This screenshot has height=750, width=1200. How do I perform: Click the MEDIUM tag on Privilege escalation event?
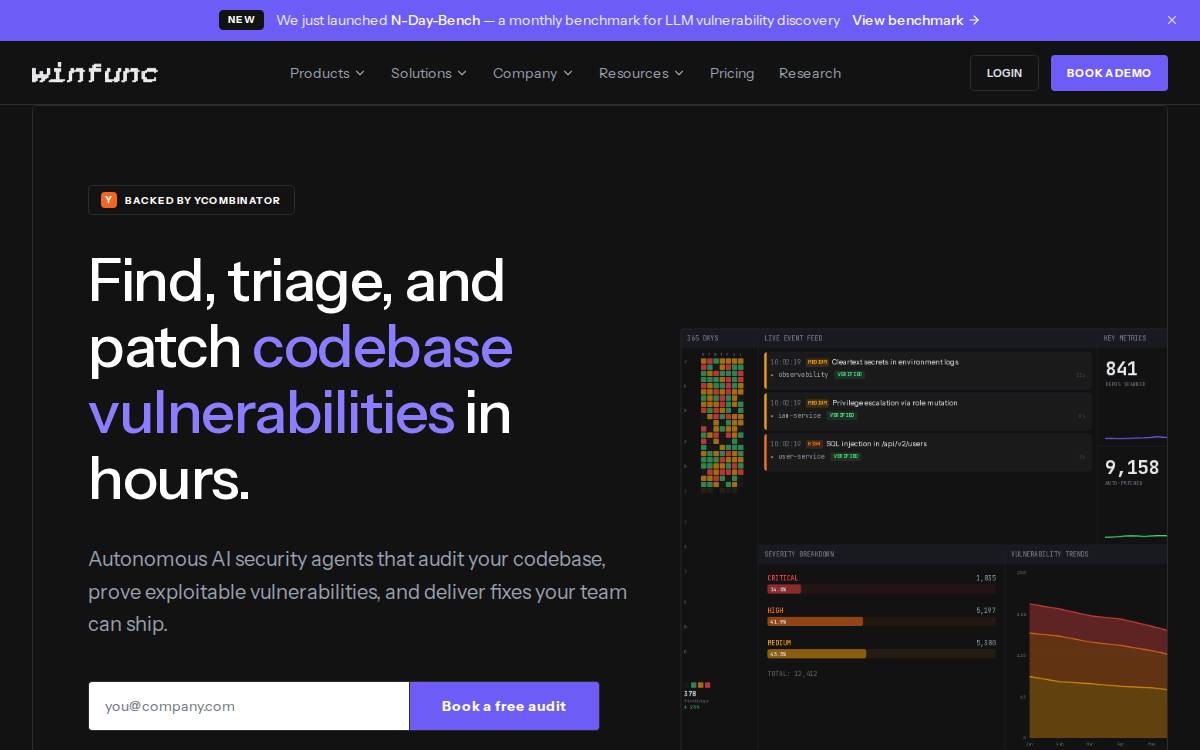[x=818, y=403]
